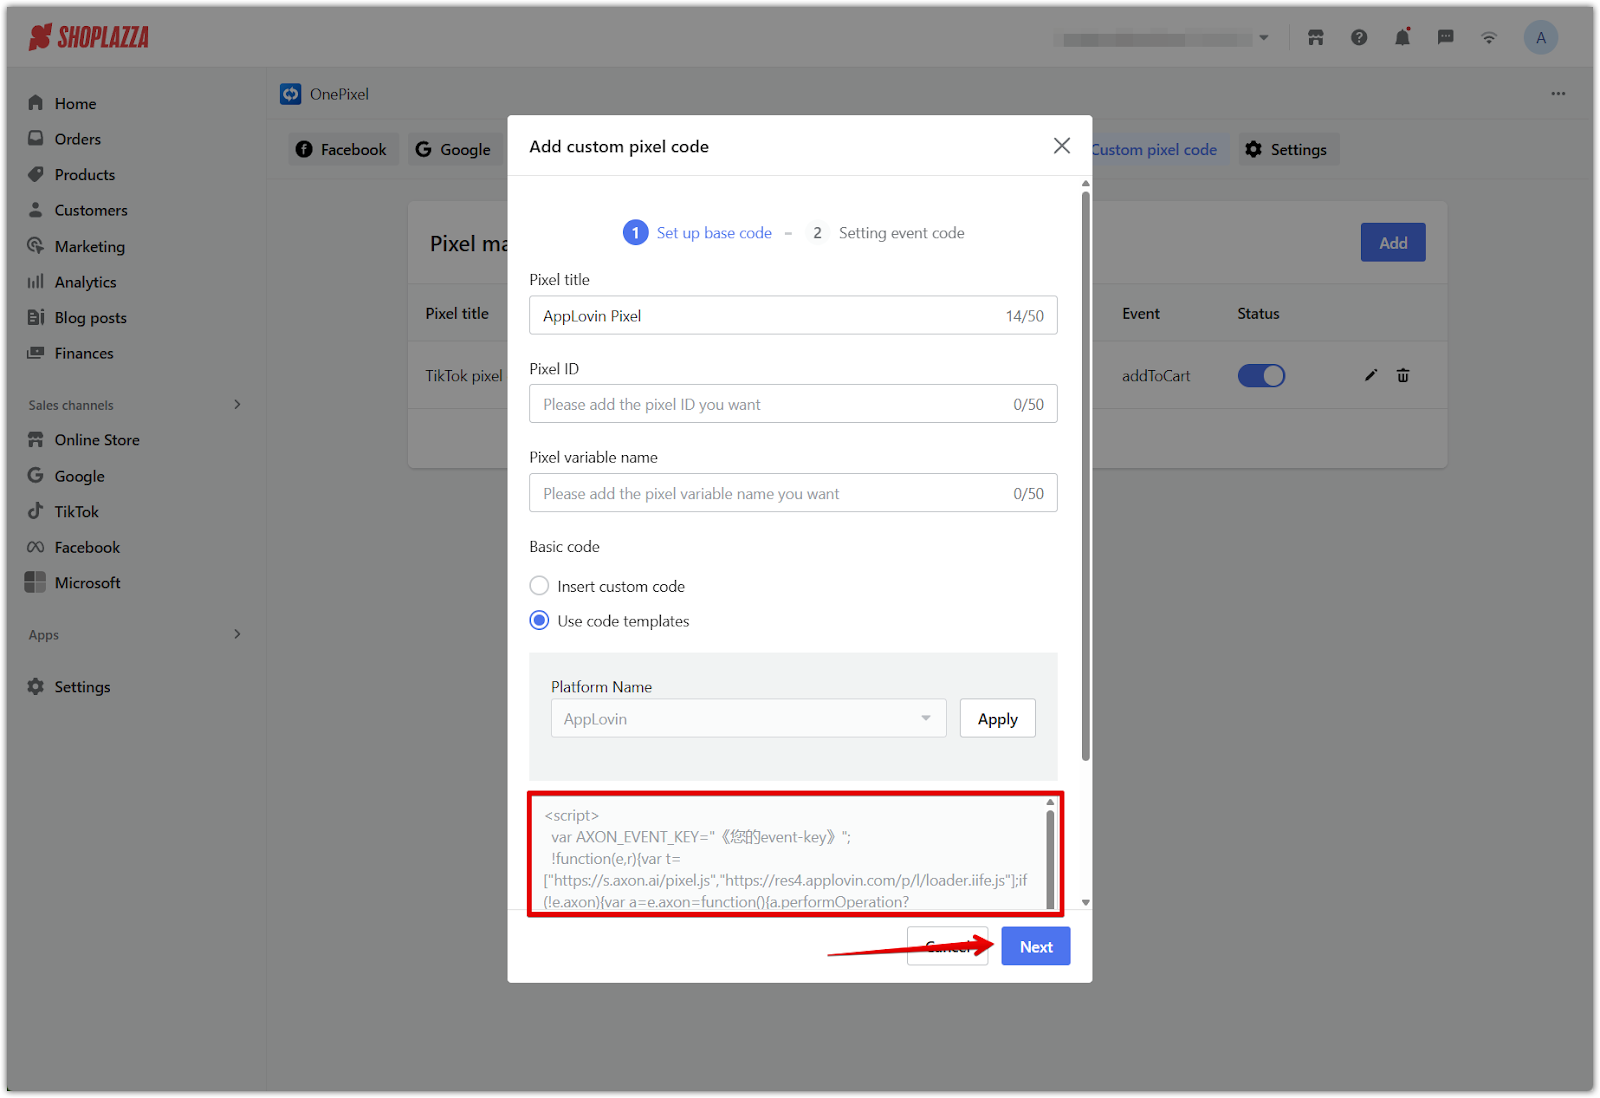1600x1098 pixels.
Task: Open Customers page
Action: (x=91, y=211)
